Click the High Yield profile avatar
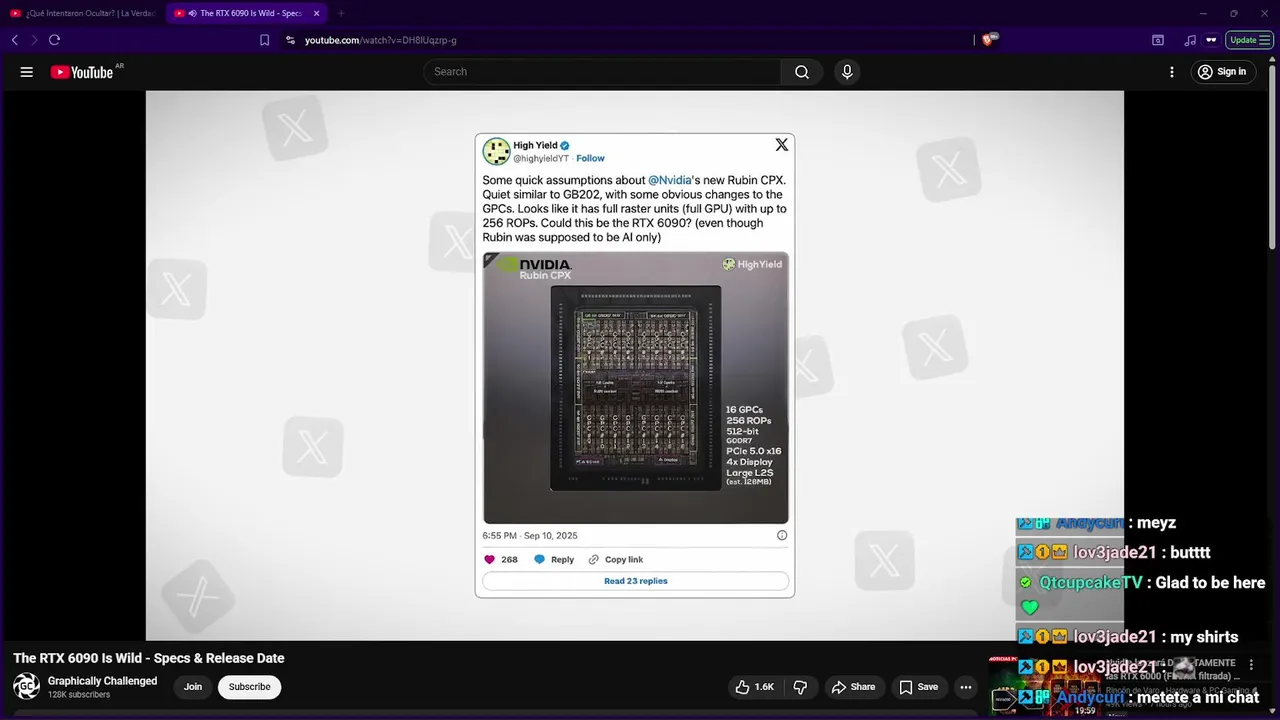This screenshot has width=1280, height=720. tap(496, 151)
